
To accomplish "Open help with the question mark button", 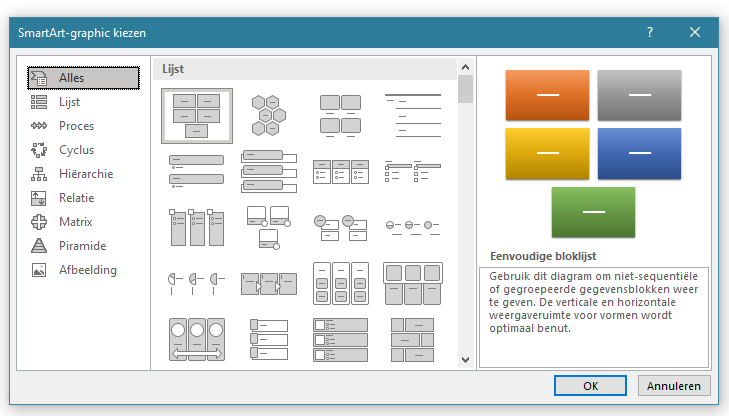I will pyautogui.click(x=650, y=32).
